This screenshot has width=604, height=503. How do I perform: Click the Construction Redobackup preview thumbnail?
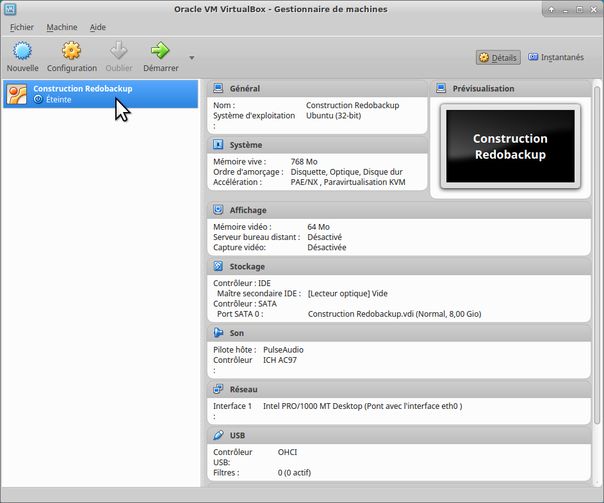click(x=510, y=146)
